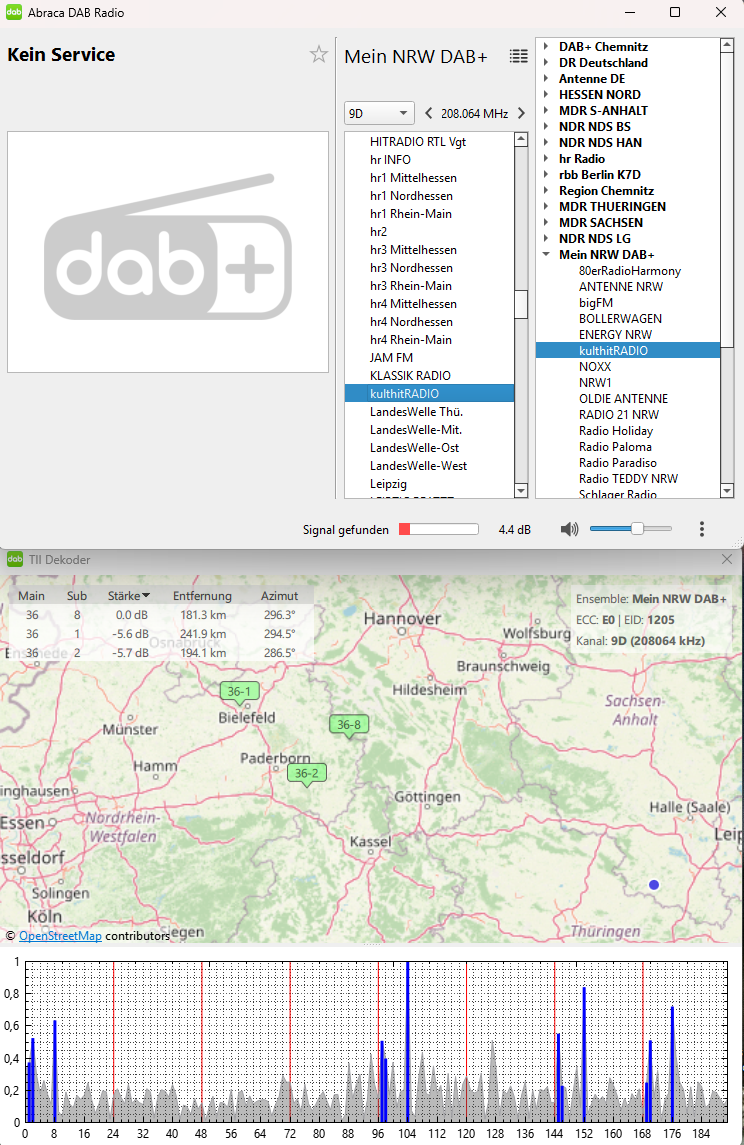Select RADIO 21 NRW in tree

(x=618, y=415)
